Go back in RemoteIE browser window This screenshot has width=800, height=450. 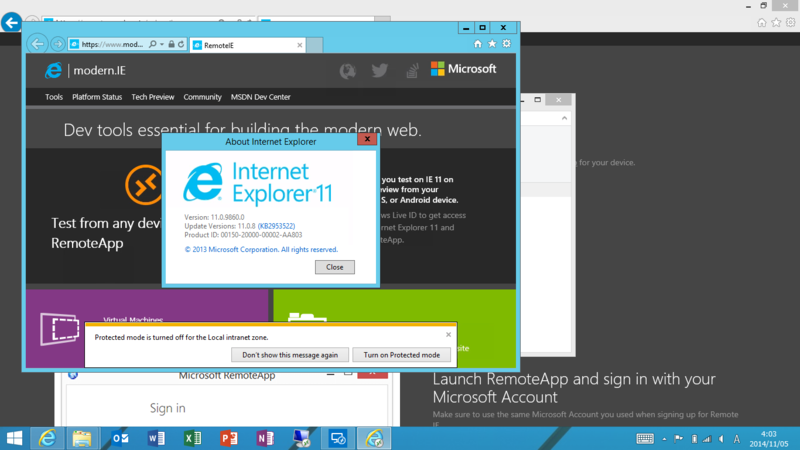coord(37,44)
